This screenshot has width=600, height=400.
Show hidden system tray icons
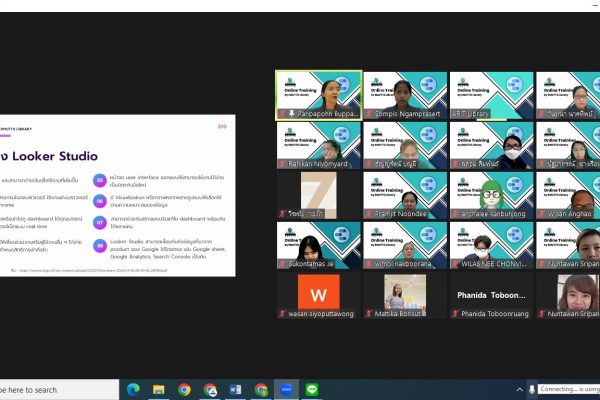519,390
